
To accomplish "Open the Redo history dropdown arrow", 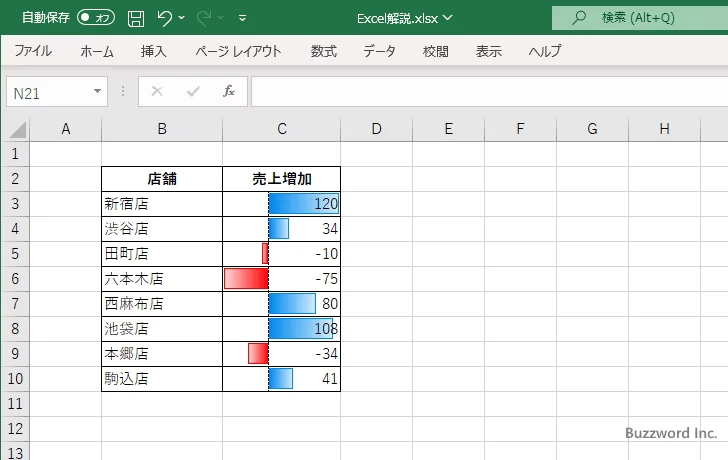I will pos(221,18).
